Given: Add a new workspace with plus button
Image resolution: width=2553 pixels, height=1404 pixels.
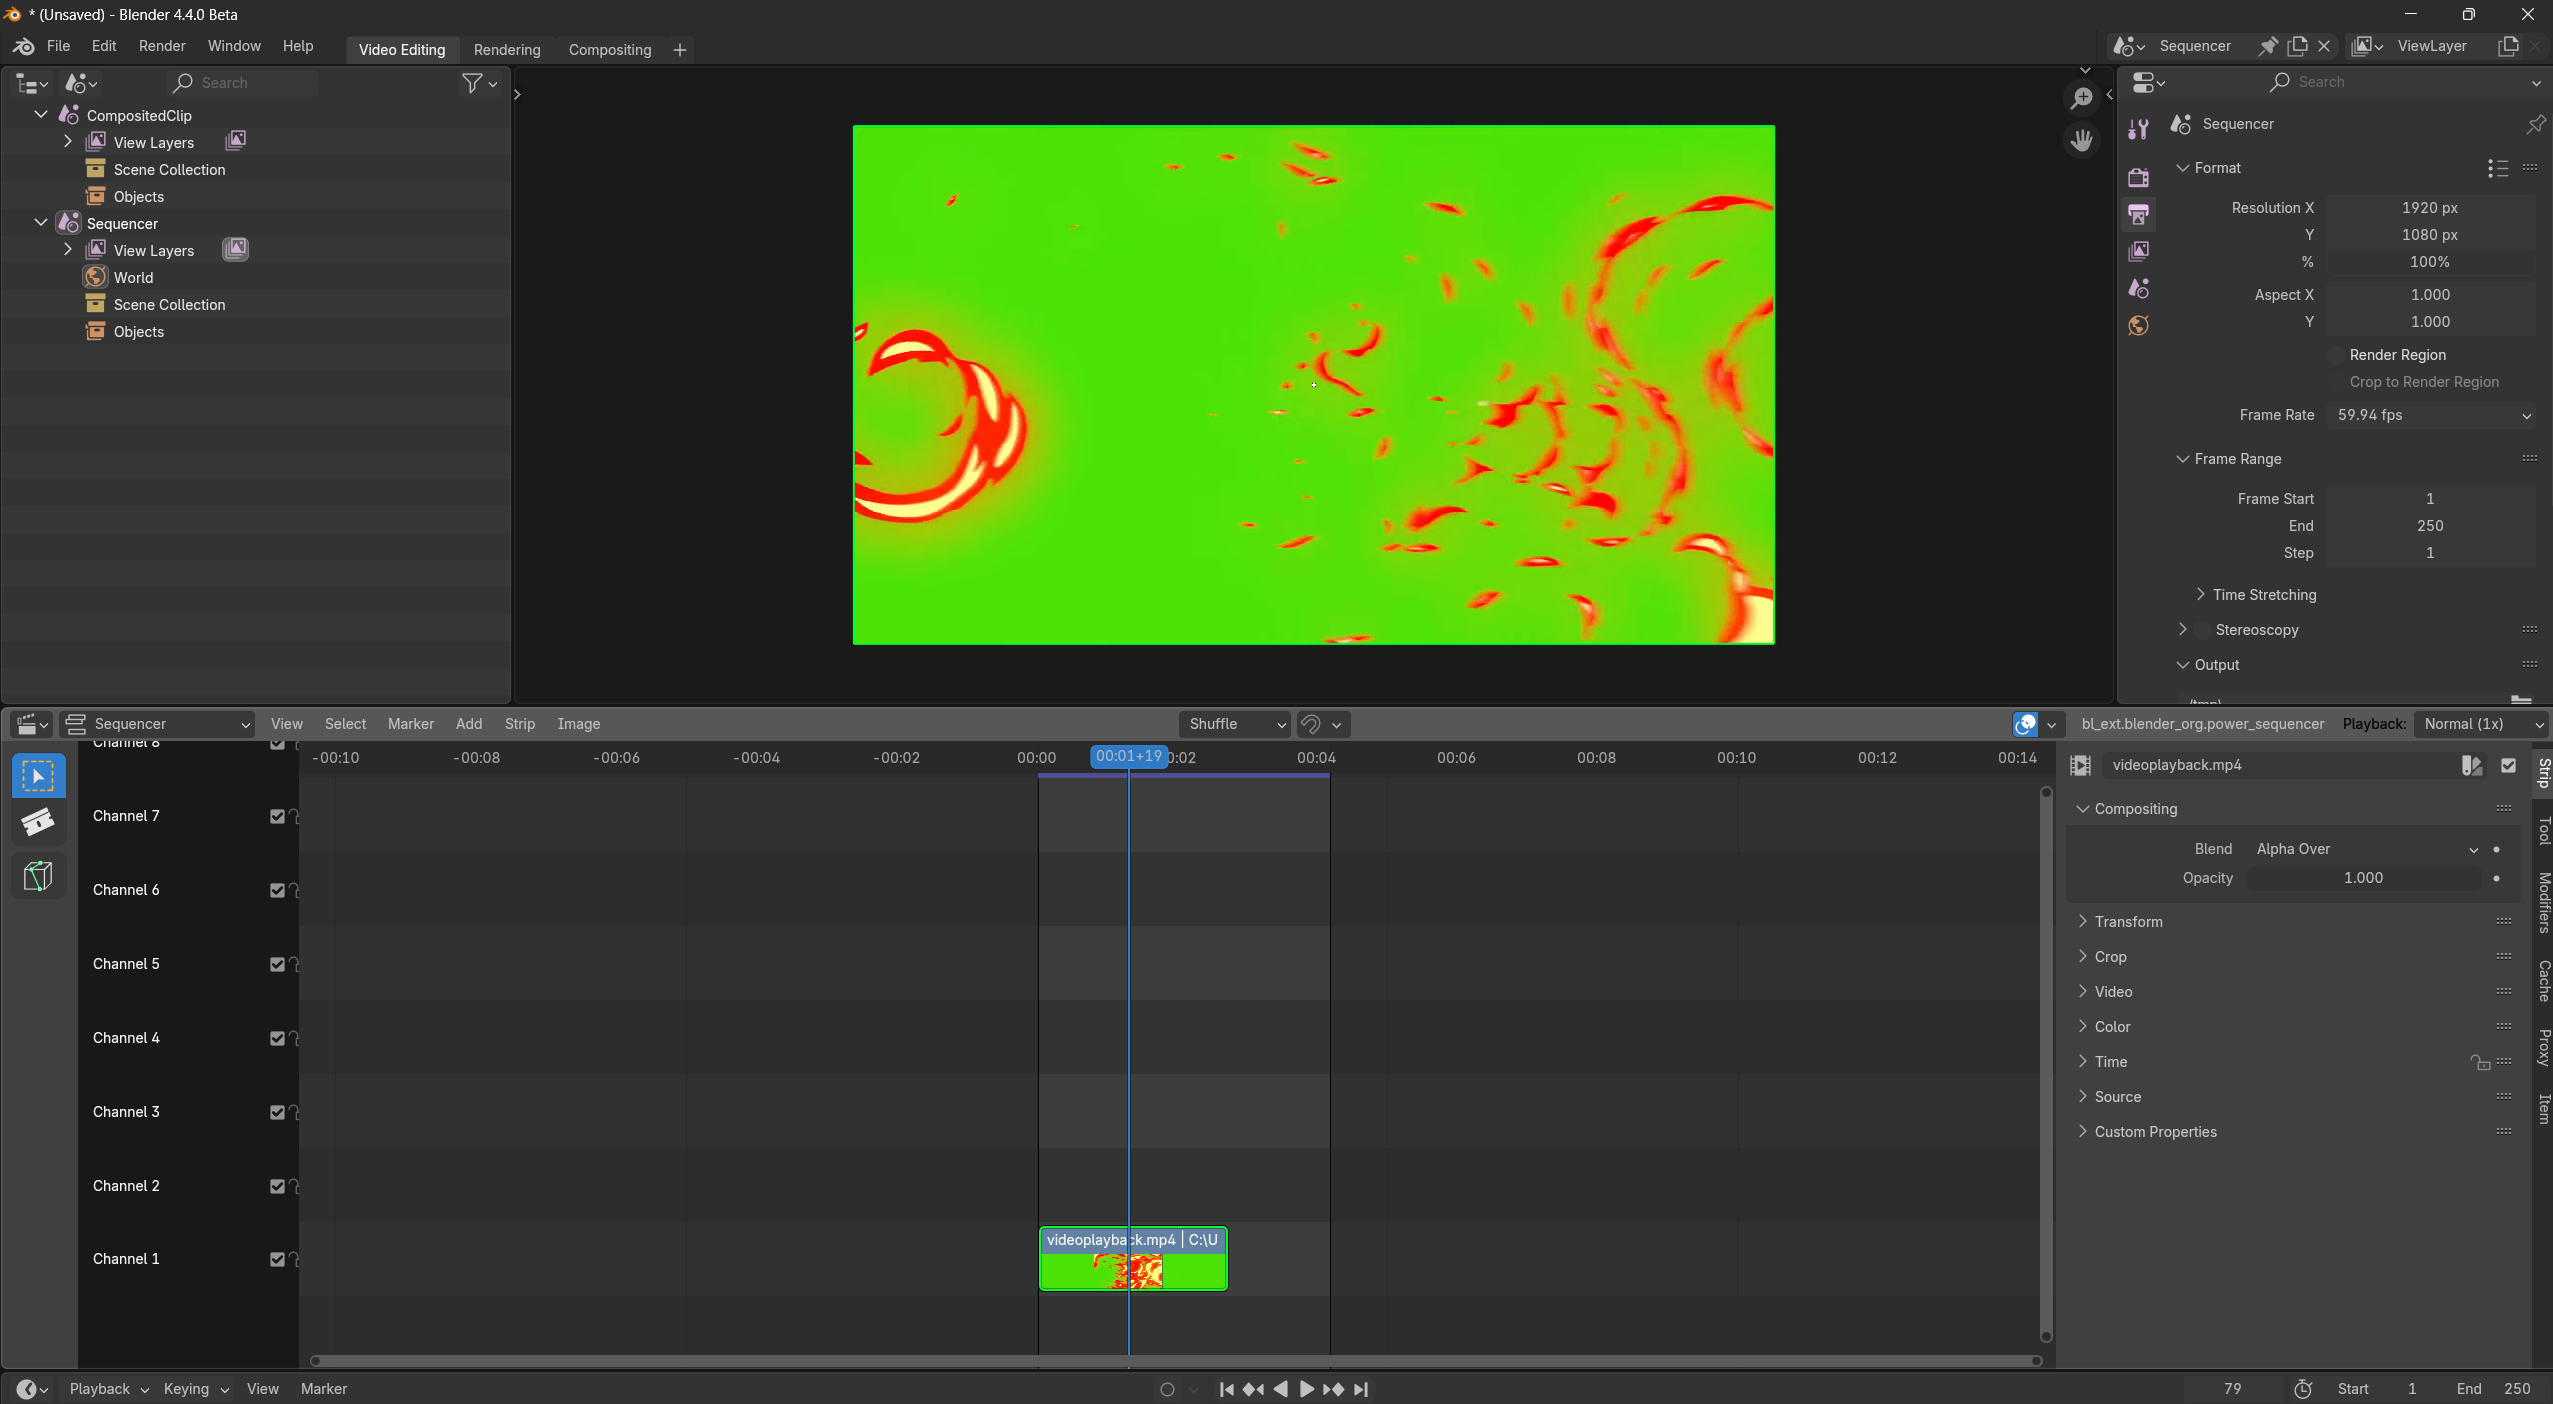Looking at the screenshot, I should point(680,50).
